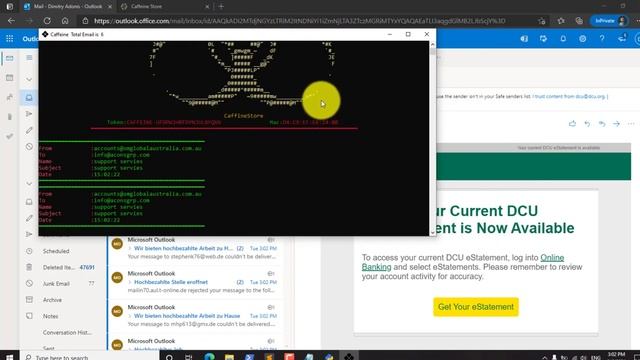640x360 pixels.
Task: Click the Windows taskbar search box
Action: coord(90,357)
